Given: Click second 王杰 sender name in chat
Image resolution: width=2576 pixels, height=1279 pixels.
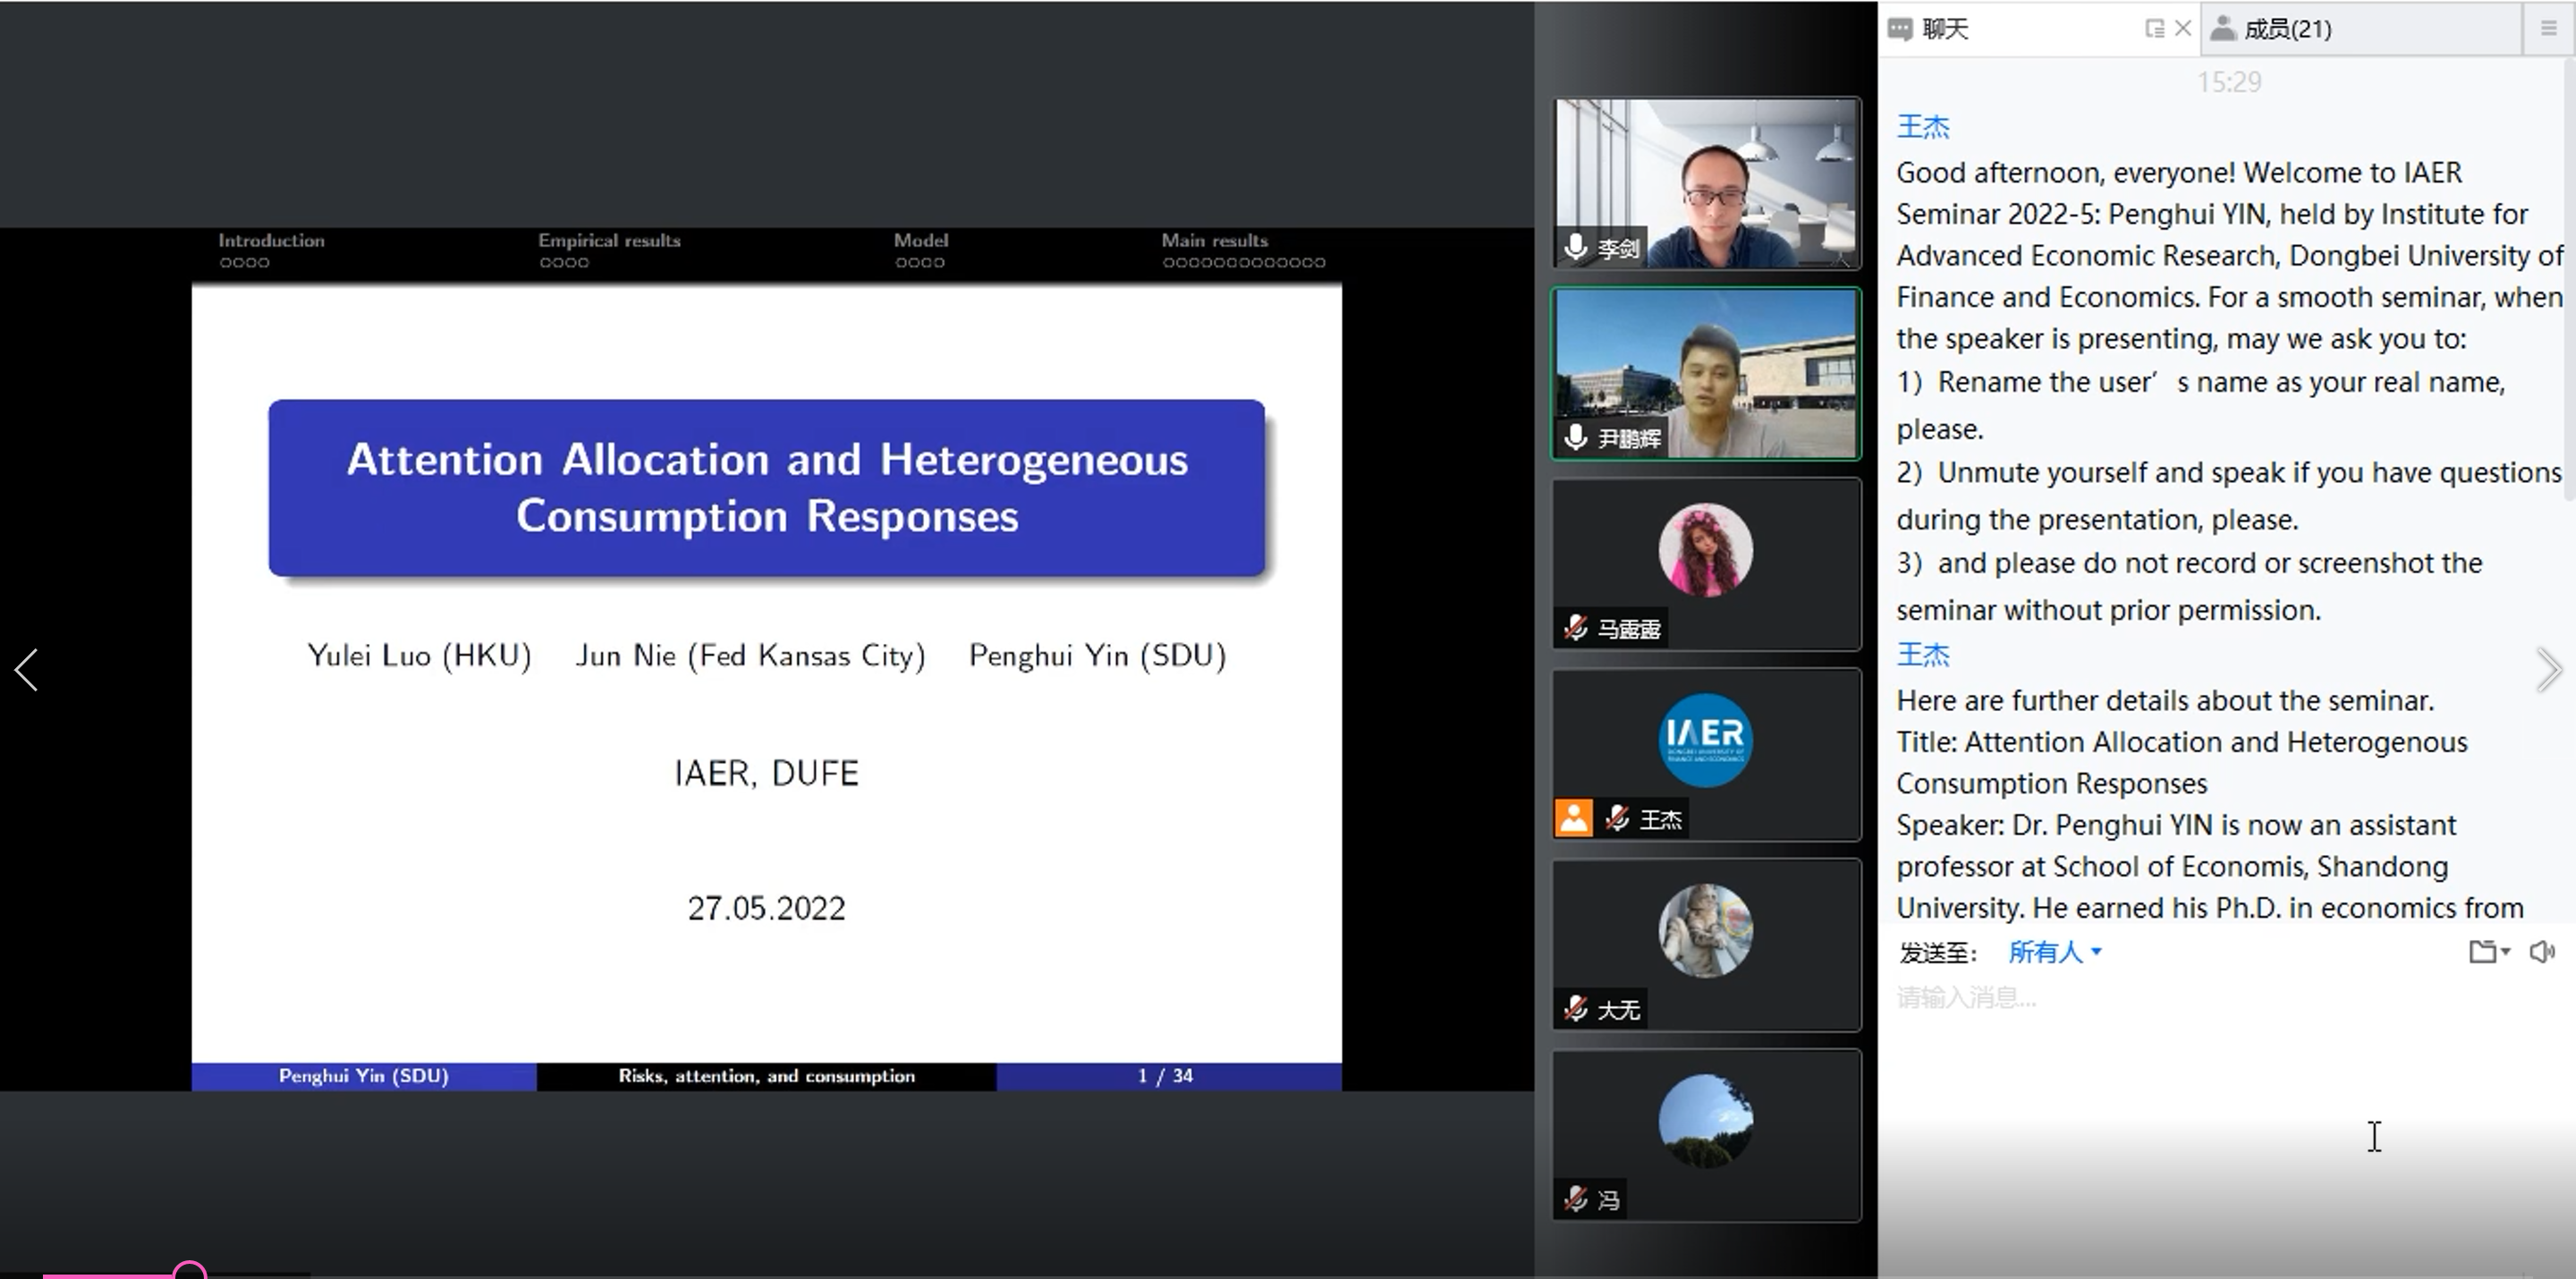Looking at the screenshot, I should click(1923, 655).
